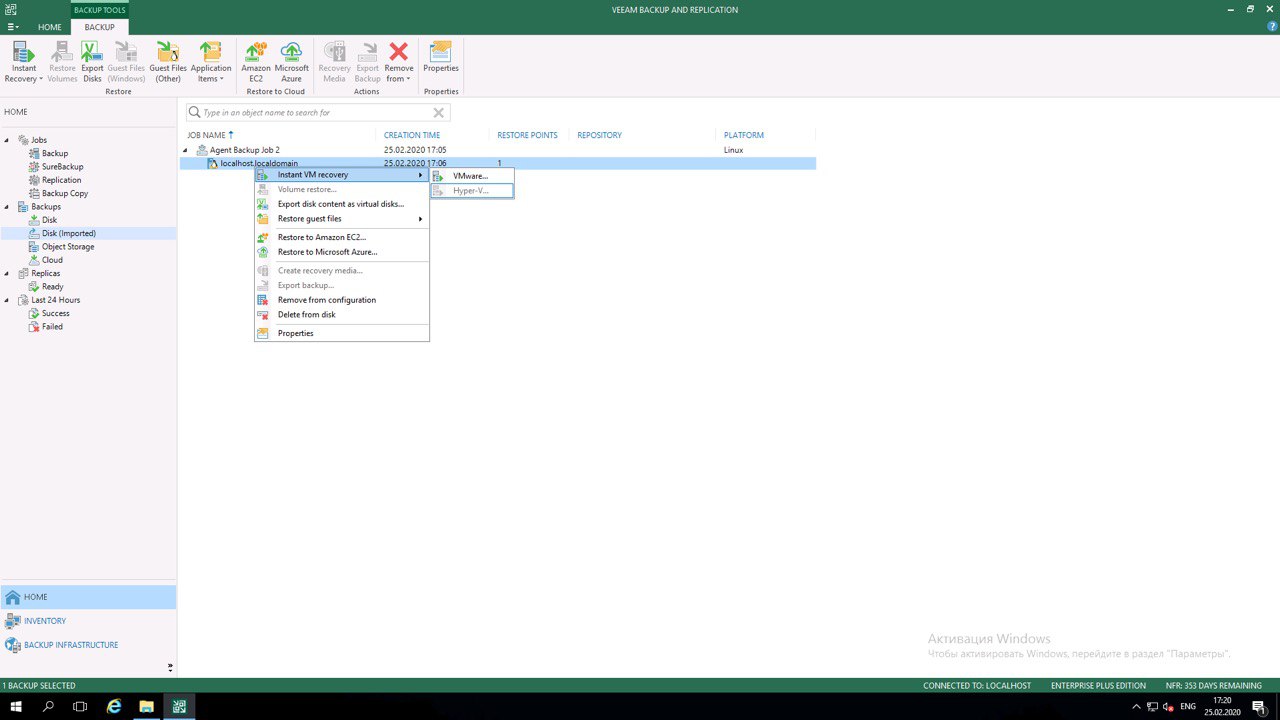Collapse the Replicas tree node
1280x720 pixels.
(x=7, y=273)
